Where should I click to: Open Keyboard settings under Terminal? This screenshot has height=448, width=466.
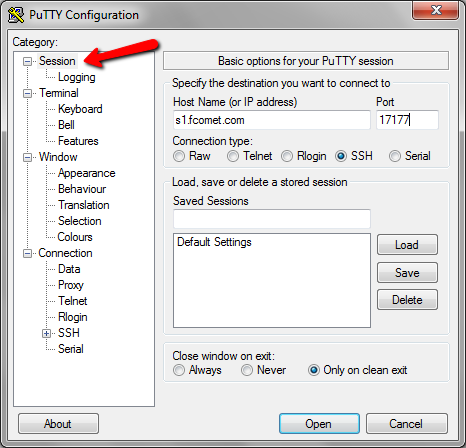point(80,109)
